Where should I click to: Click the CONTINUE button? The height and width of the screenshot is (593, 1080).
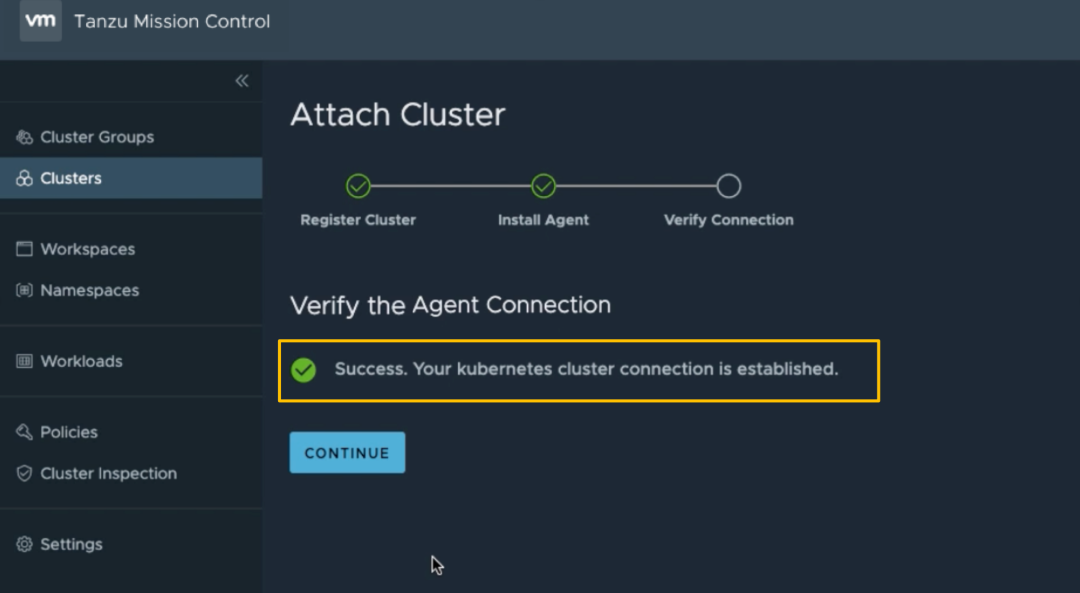347,452
